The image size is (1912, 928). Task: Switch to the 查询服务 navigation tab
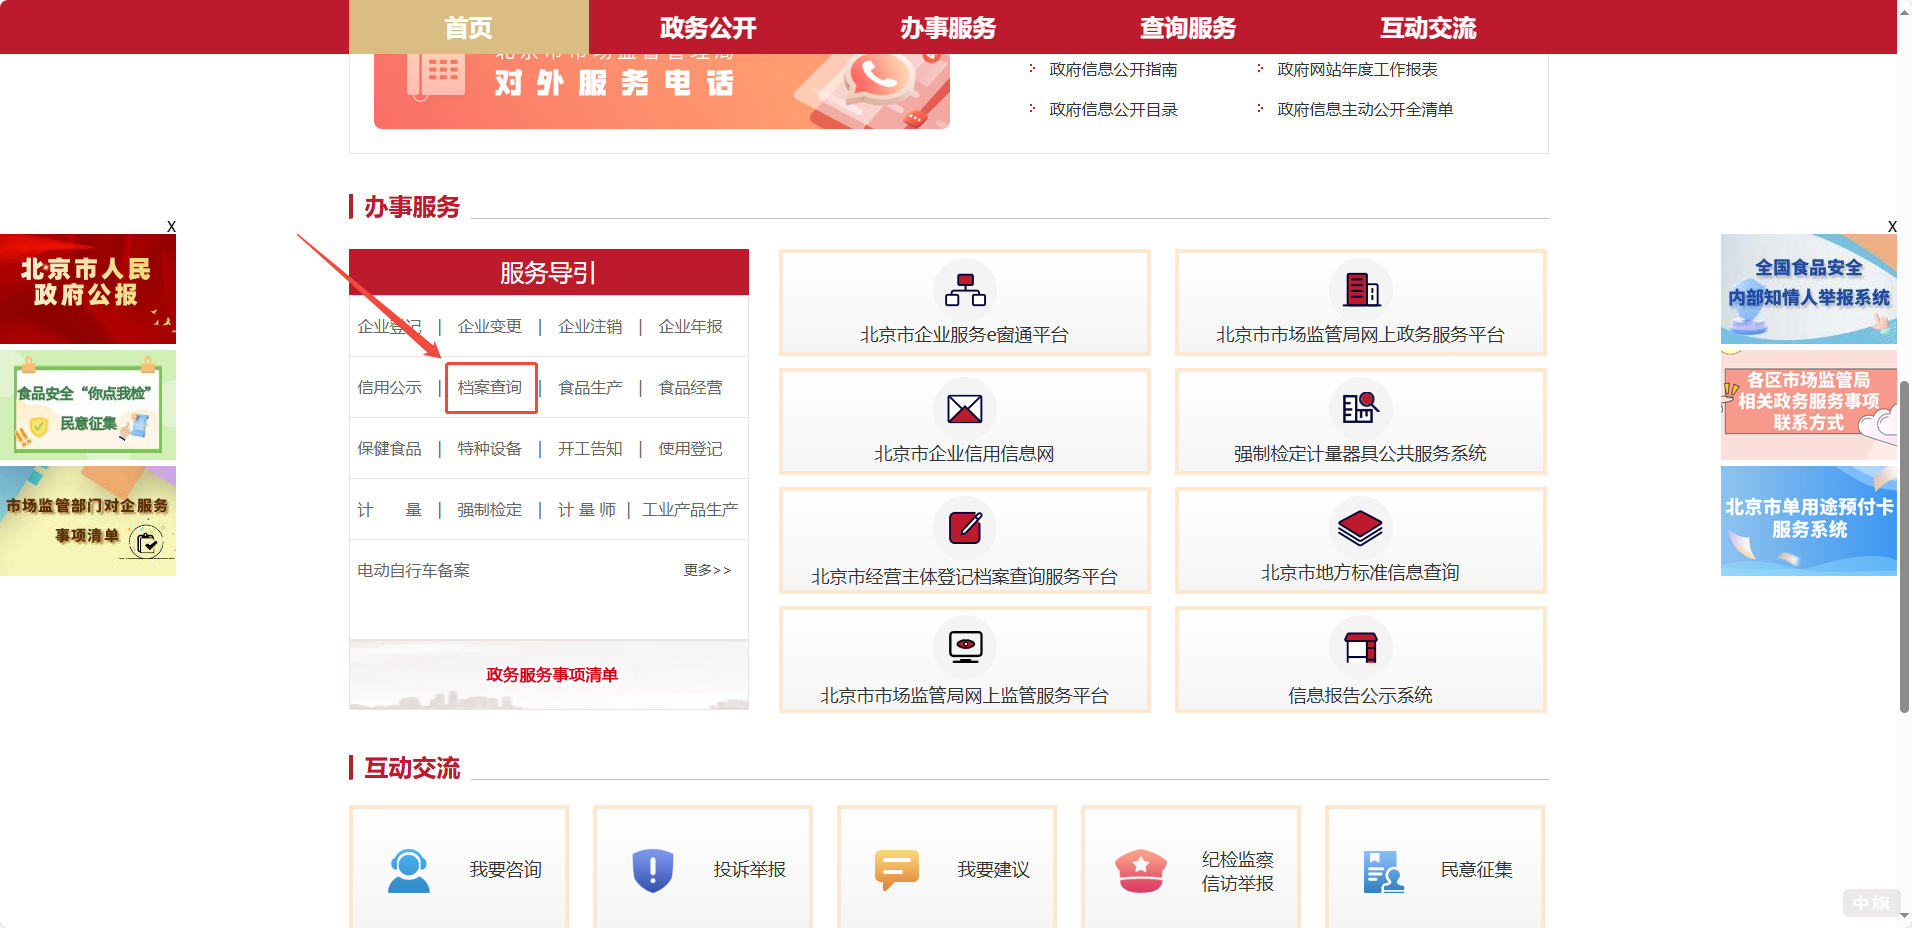pyautogui.click(x=1188, y=27)
